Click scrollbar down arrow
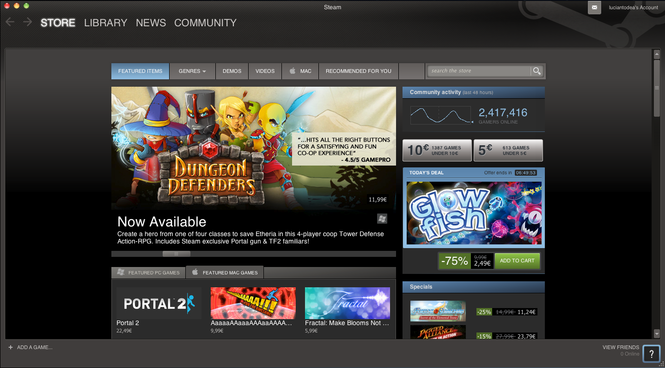This screenshot has width=665, height=368. point(657,333)
